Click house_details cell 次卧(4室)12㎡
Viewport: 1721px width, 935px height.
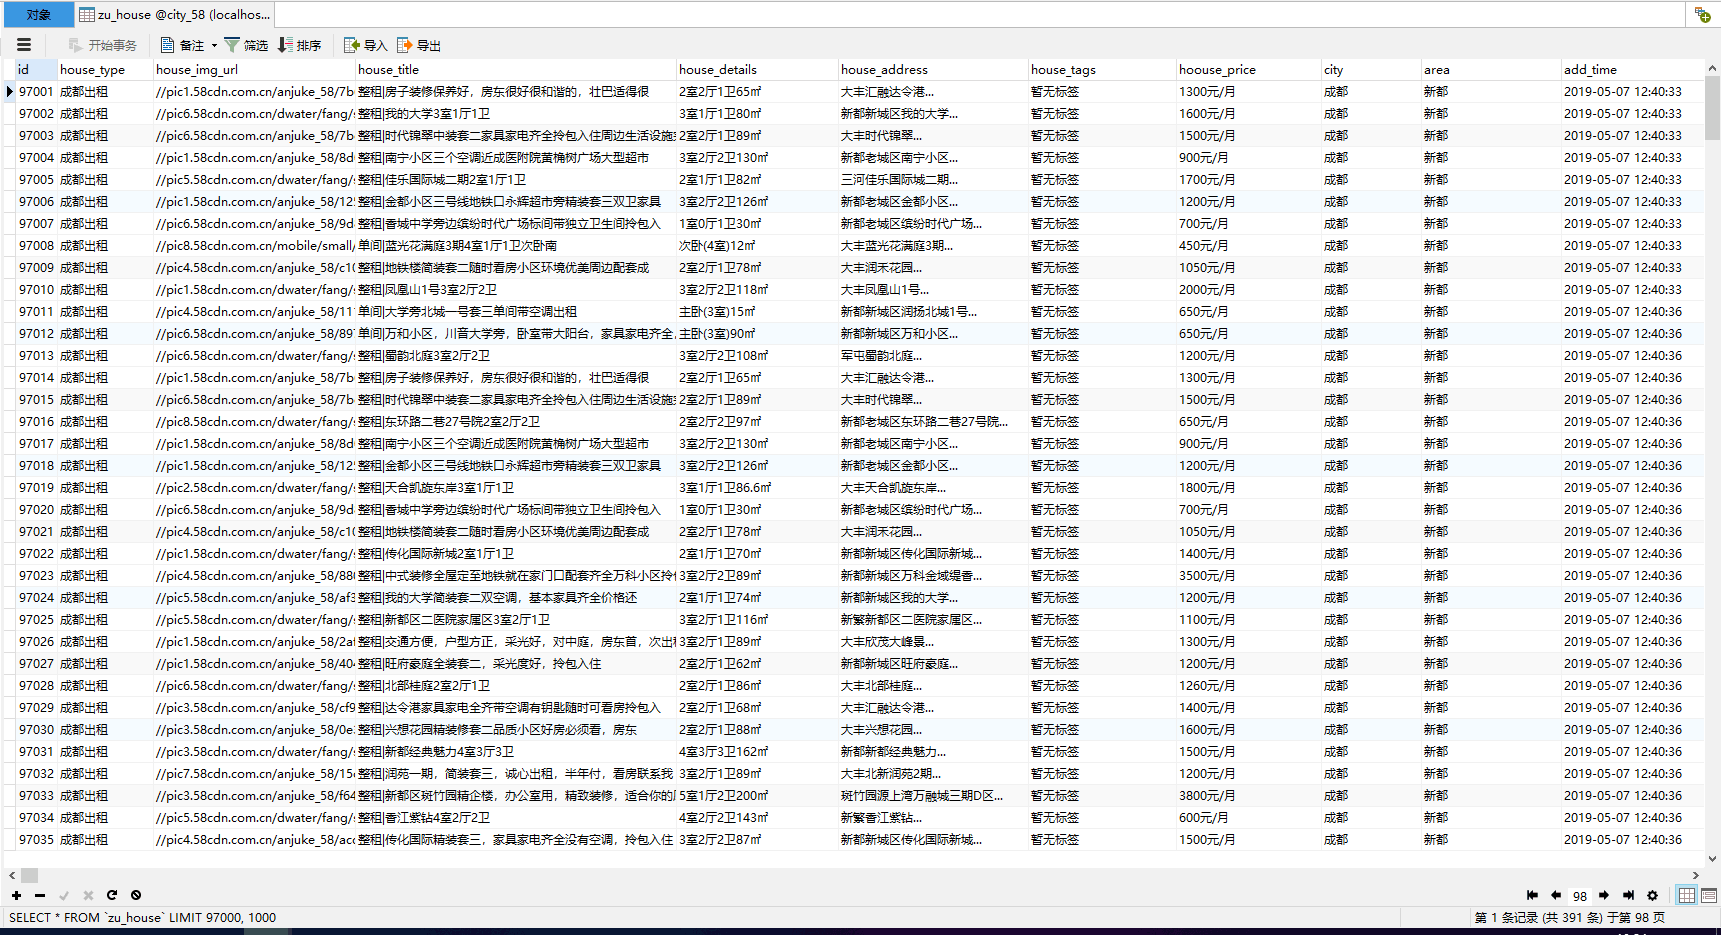pos(757,245)
